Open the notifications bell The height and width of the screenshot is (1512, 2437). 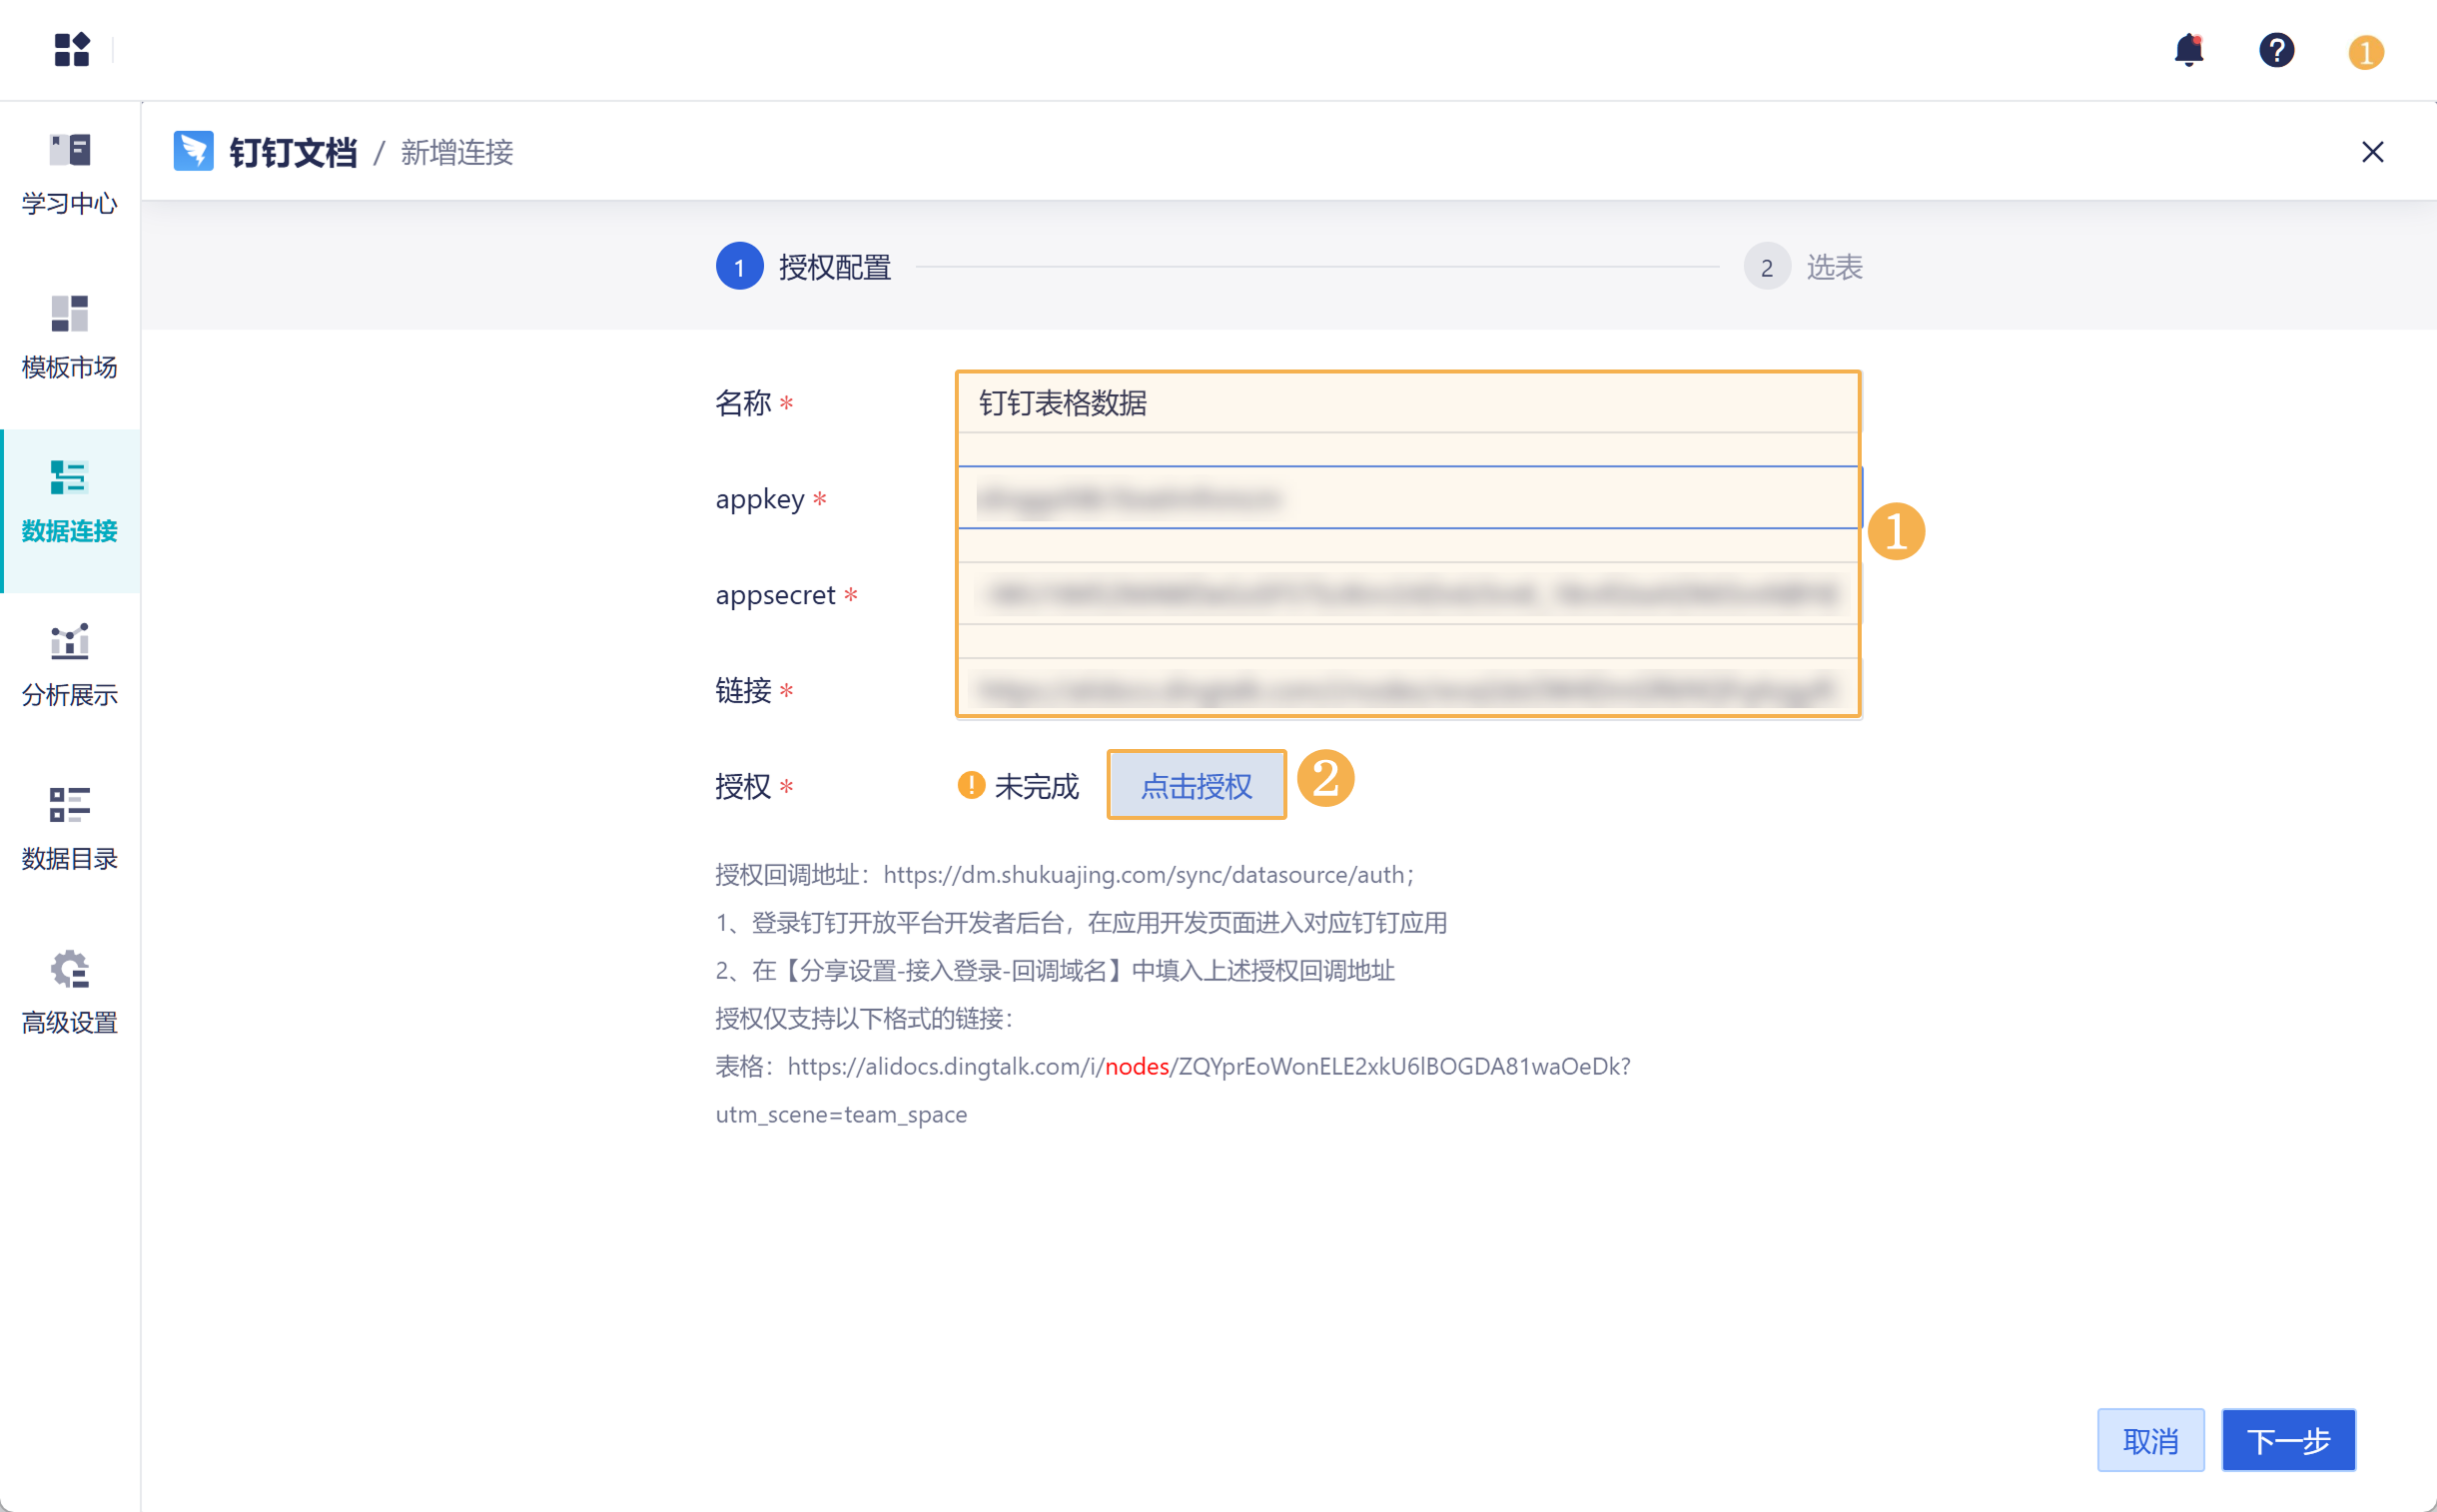coord(2188,50)
